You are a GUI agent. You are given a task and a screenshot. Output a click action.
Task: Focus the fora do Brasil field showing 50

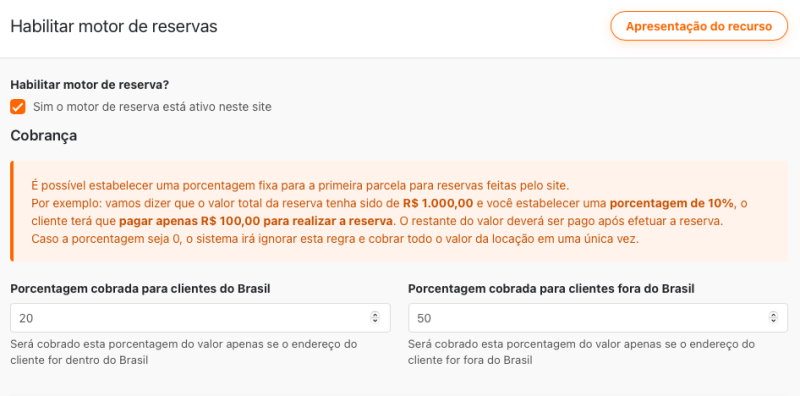pyautogui.click(x=598, y=318)
